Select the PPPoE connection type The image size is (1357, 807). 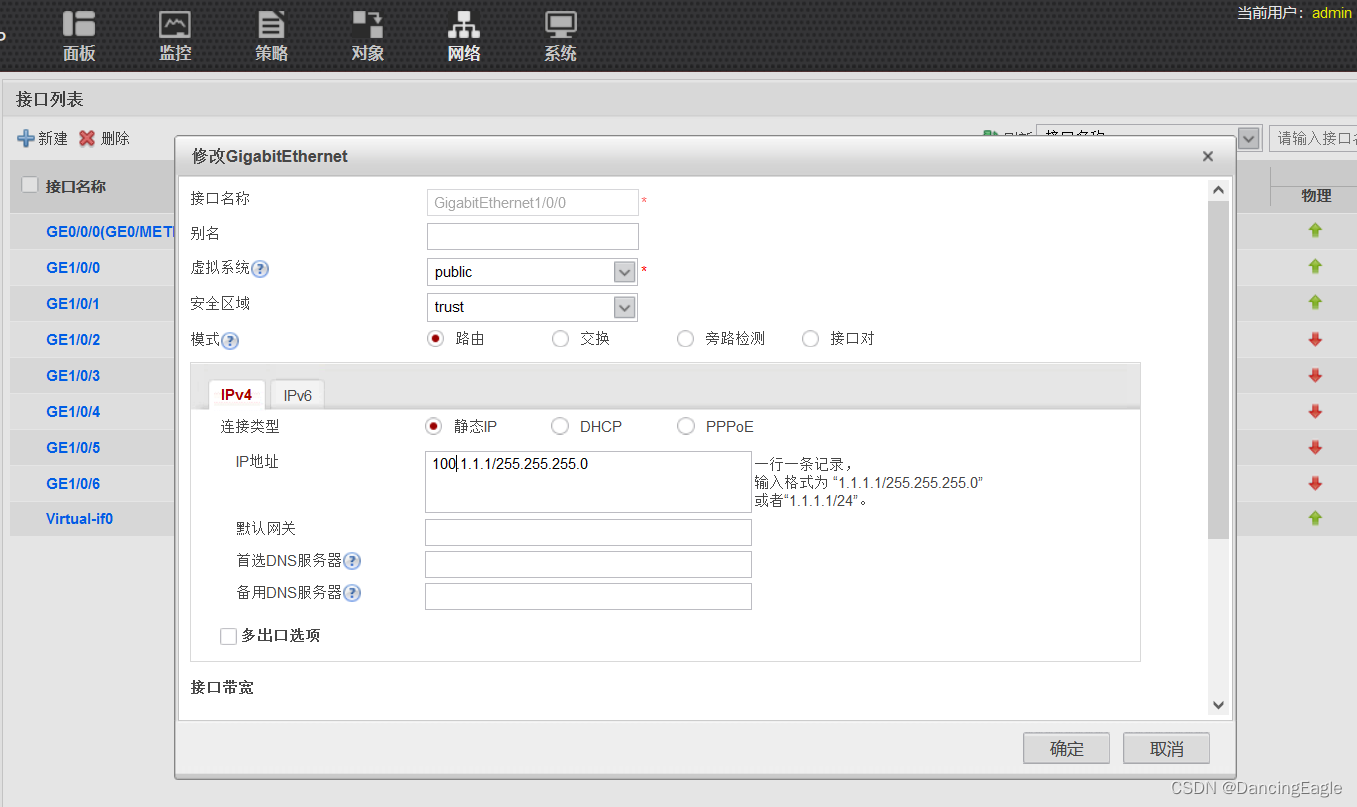click(x=685, y=426)
